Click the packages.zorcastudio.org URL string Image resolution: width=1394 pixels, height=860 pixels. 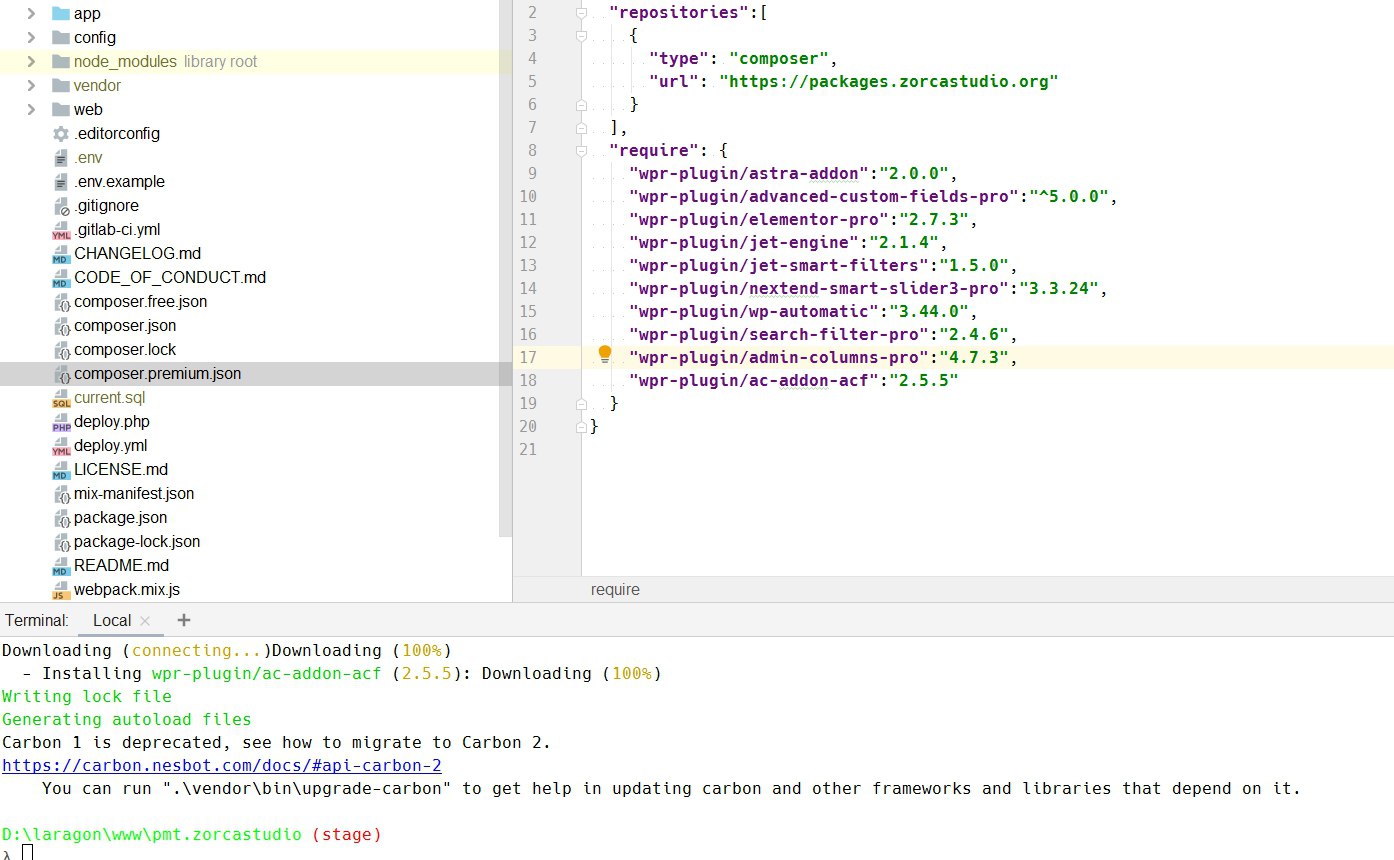889,82
